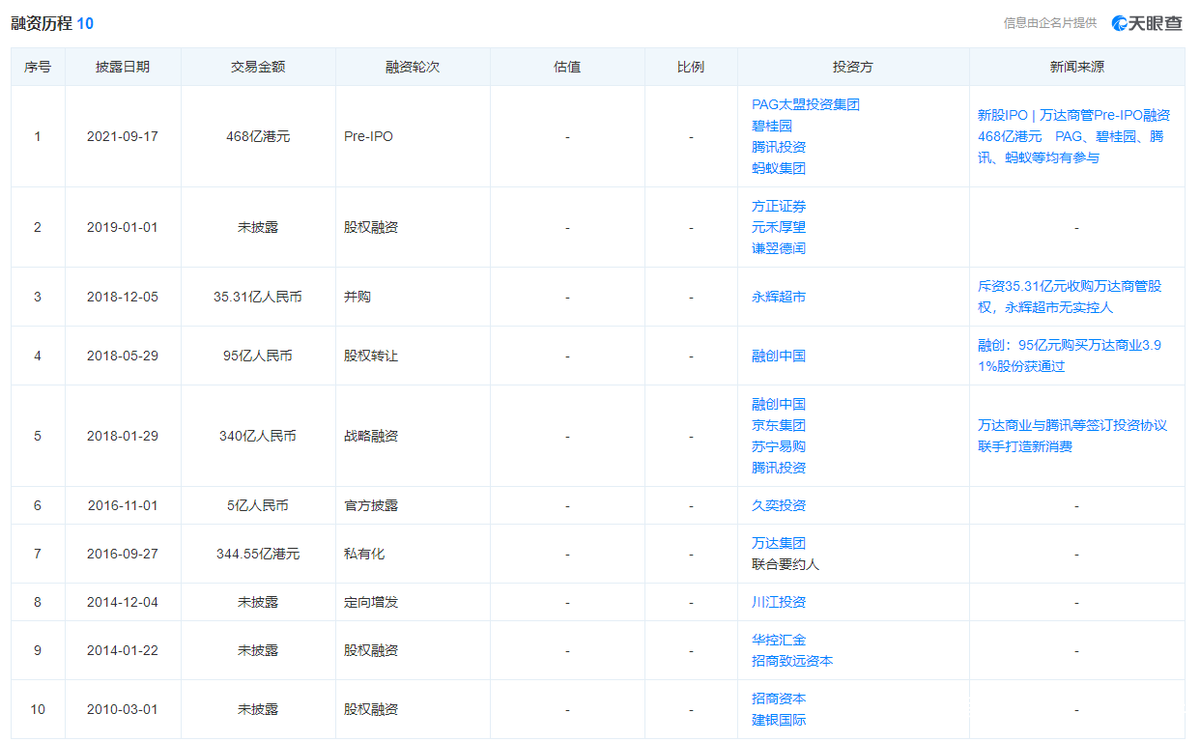Open investor 建银国际
Viewport: 1200px width, 741px height.
pos(779,720)
